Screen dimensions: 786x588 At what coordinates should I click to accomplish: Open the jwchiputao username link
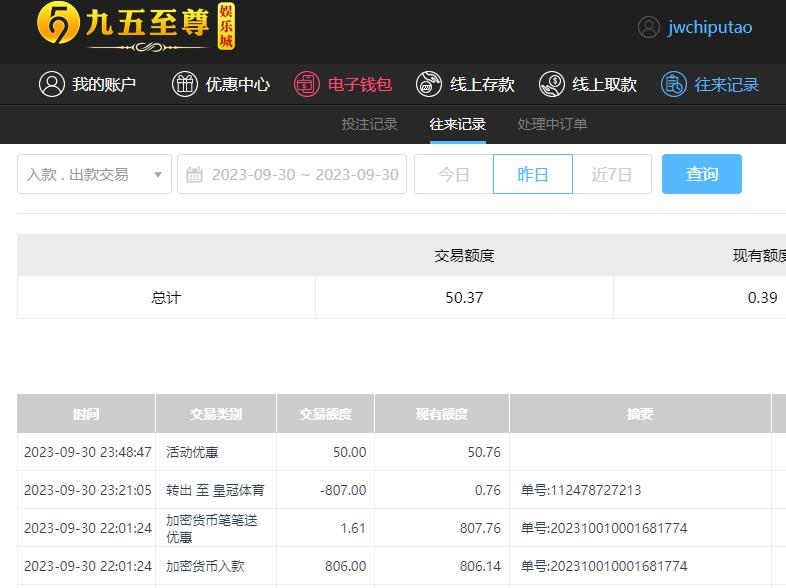[x=710, y=27]
